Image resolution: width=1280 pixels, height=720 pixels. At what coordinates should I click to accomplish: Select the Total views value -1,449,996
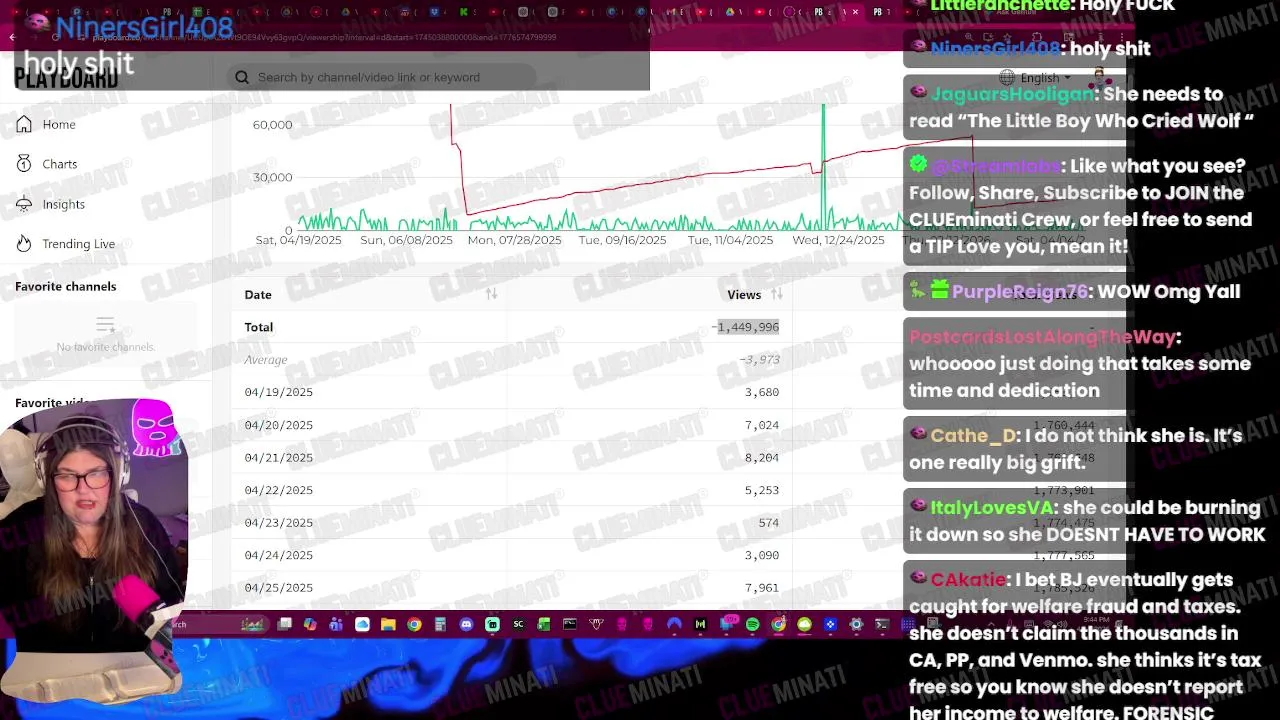click(746, 327)
